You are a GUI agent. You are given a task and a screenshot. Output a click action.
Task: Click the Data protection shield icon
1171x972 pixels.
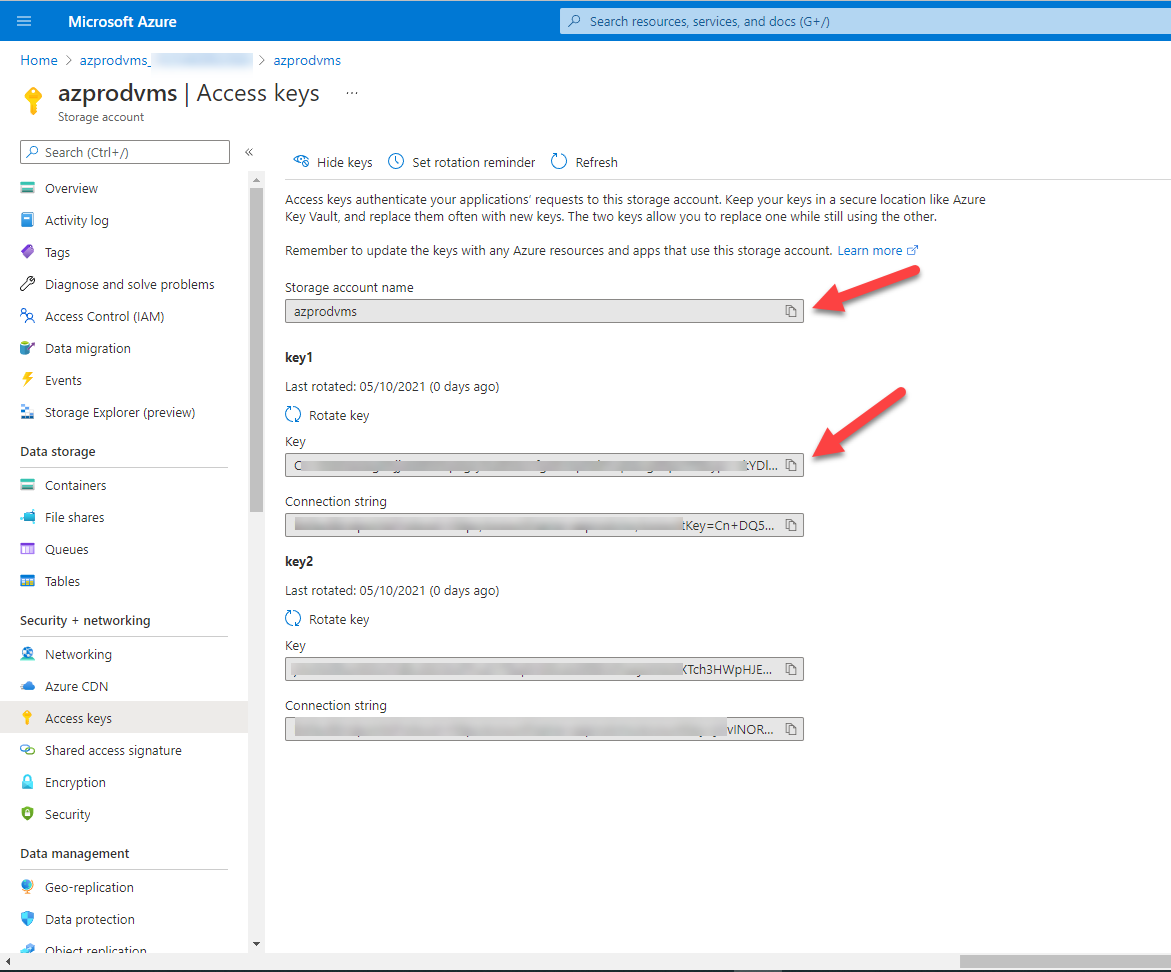click(28, 919)
